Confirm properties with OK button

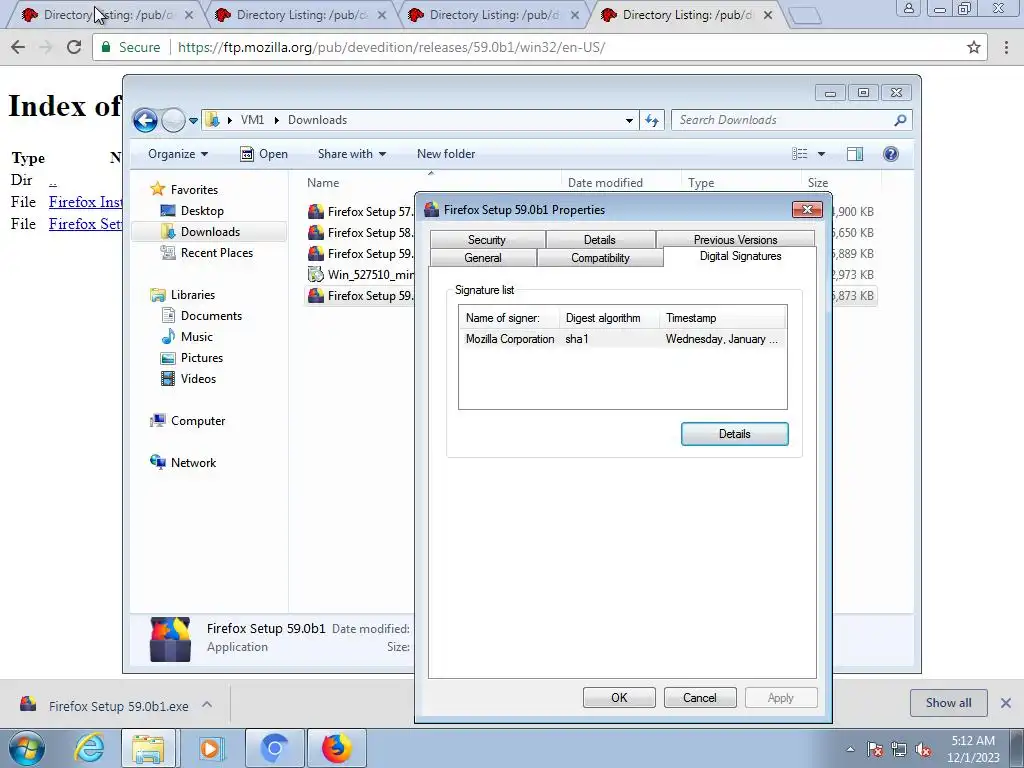point(619,697)
